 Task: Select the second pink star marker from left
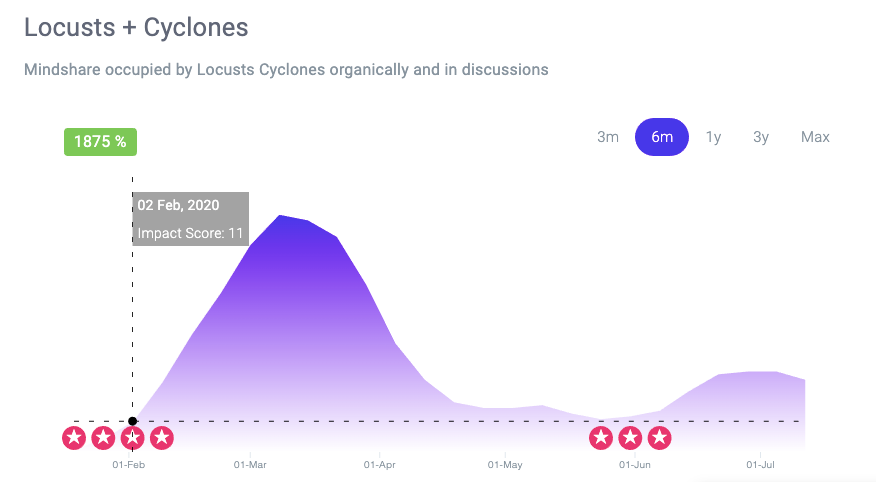click(x=103, y=438)
